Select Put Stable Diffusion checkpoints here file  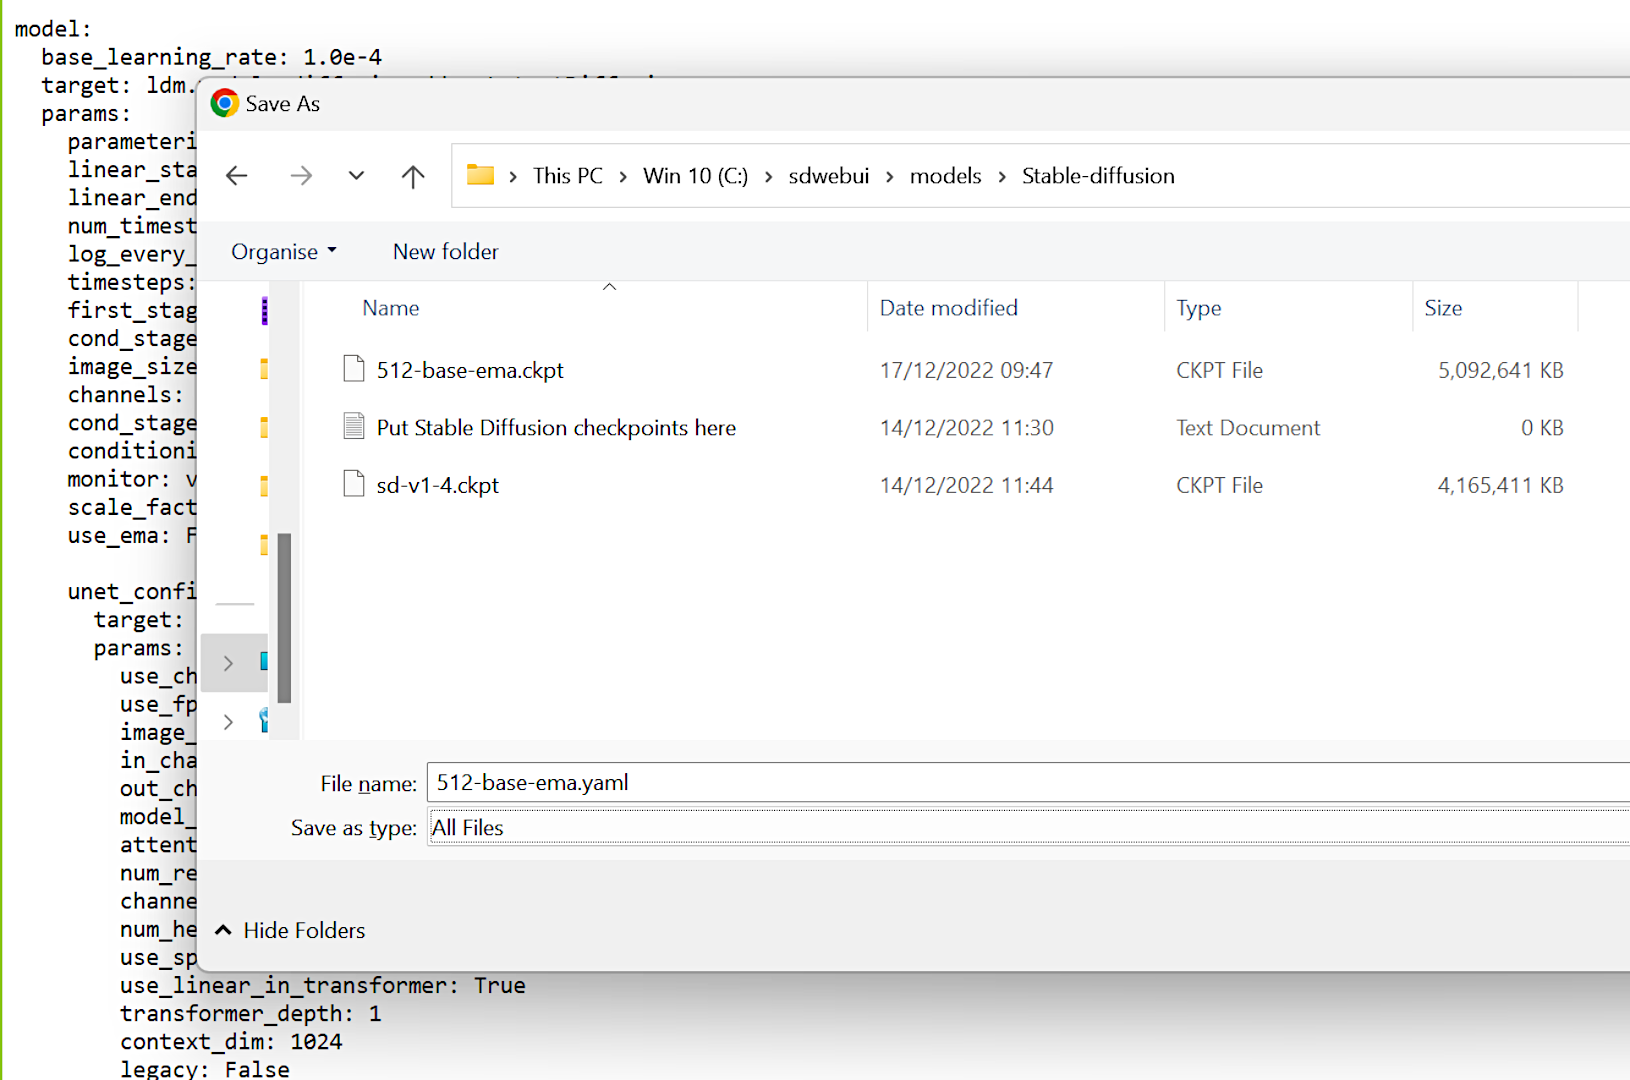tap(556, 428)
